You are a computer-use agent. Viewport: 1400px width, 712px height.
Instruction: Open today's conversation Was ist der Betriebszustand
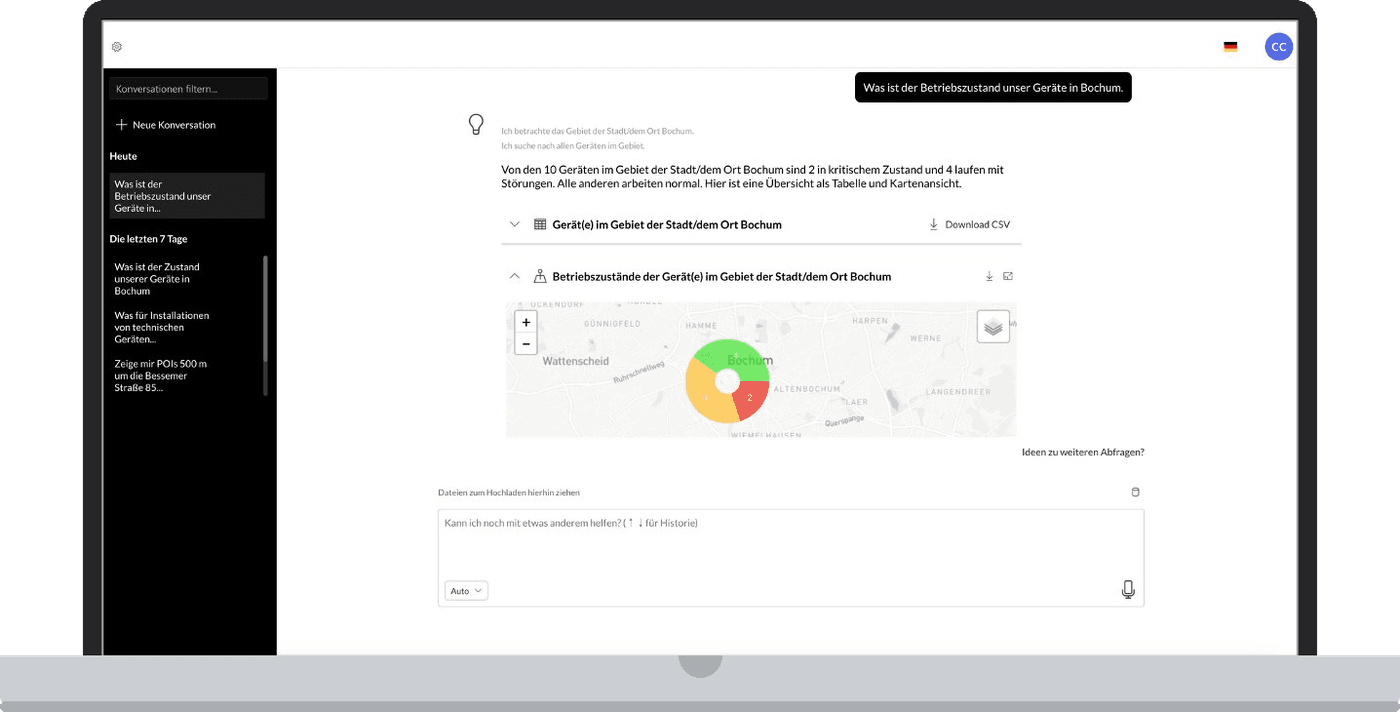click(x=187, y=196)
